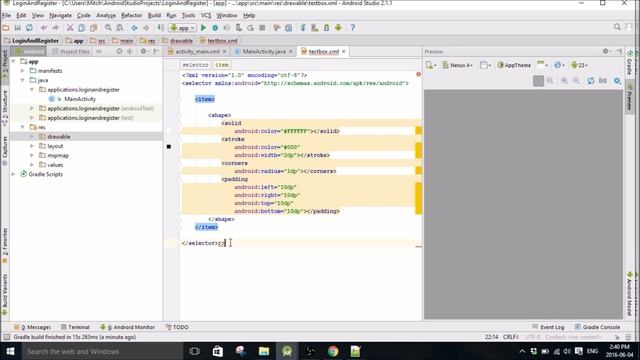Click the Open folder toolbar icon
The height and width of the screenshot is (360, 640).
pyautogui.click(x=6, y=28)
